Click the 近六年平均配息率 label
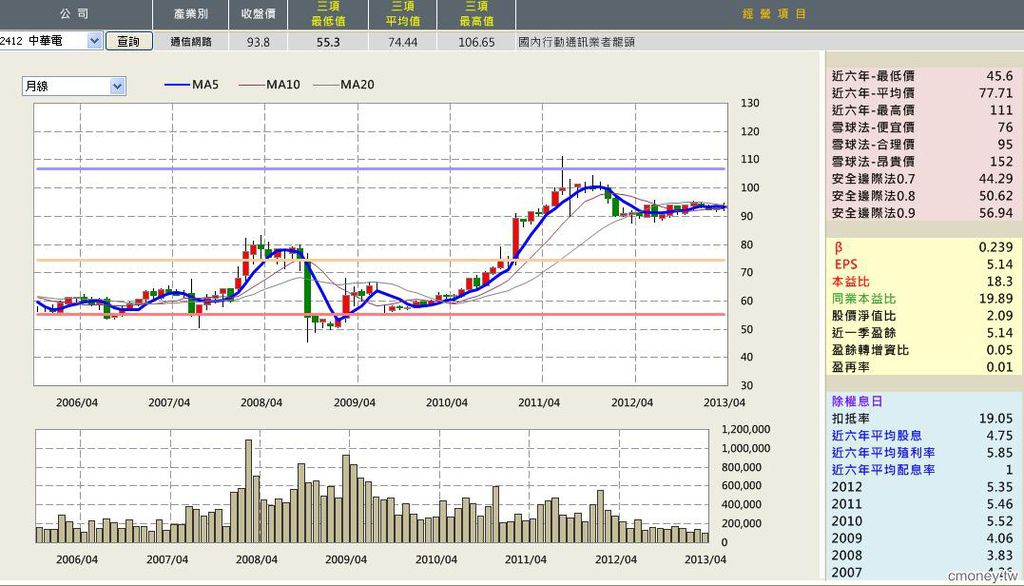 [x=884, y=469]
